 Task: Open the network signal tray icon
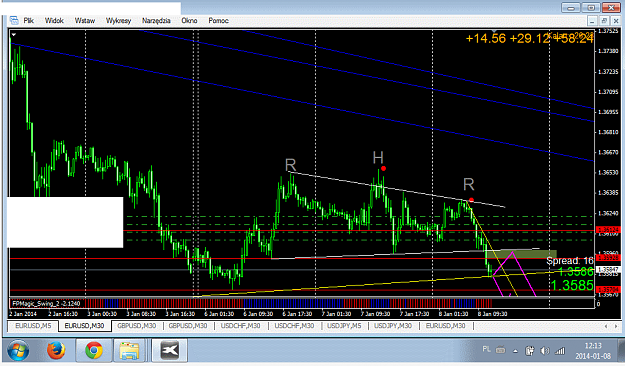click(560, 351)
